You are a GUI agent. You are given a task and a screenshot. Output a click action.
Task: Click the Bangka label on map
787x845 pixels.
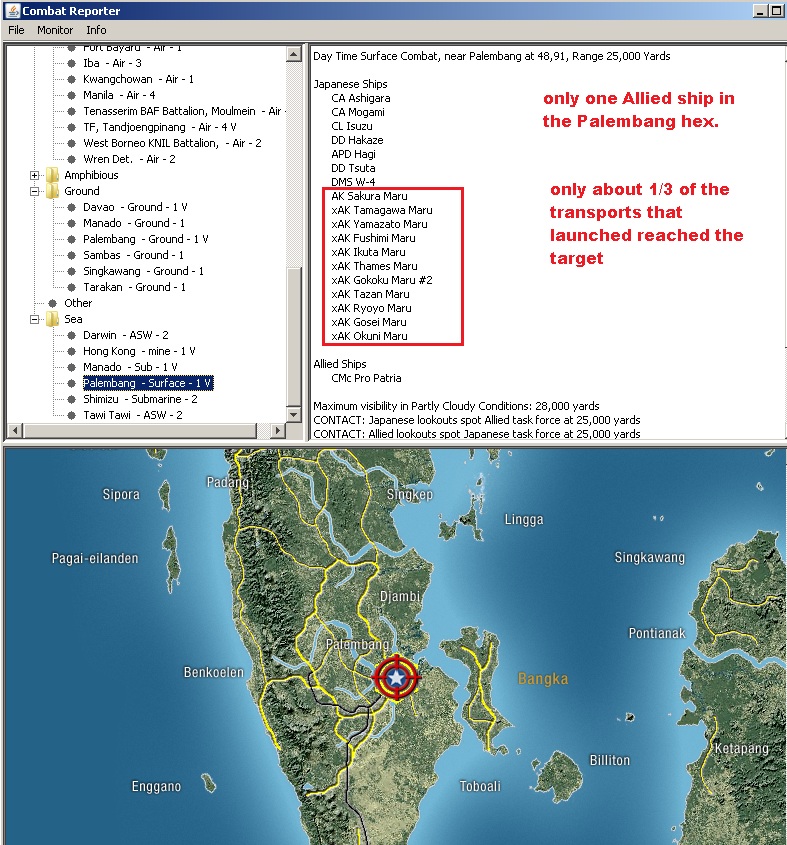click(543, 678)
